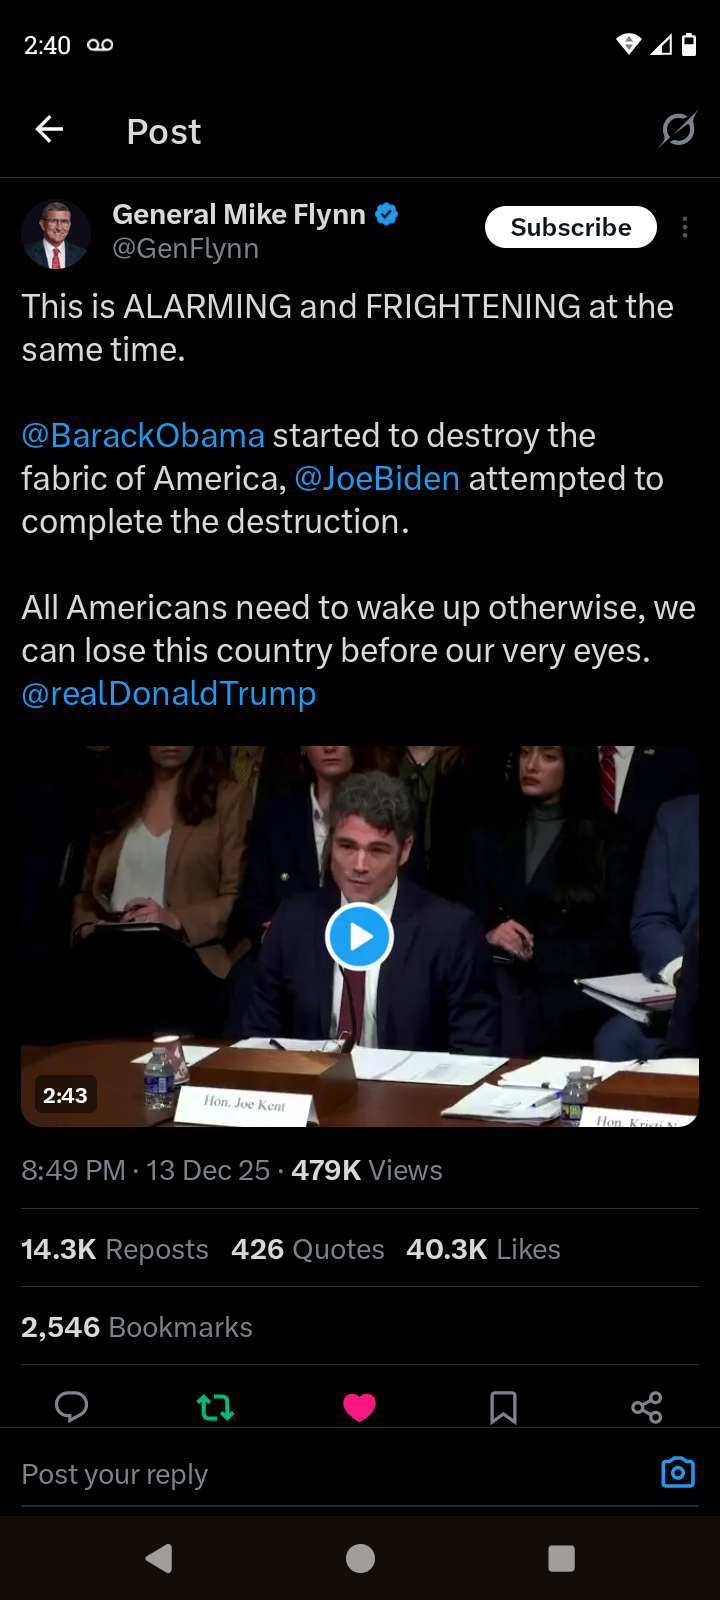Open the 40.3K Likes list

click(483, 1249)
